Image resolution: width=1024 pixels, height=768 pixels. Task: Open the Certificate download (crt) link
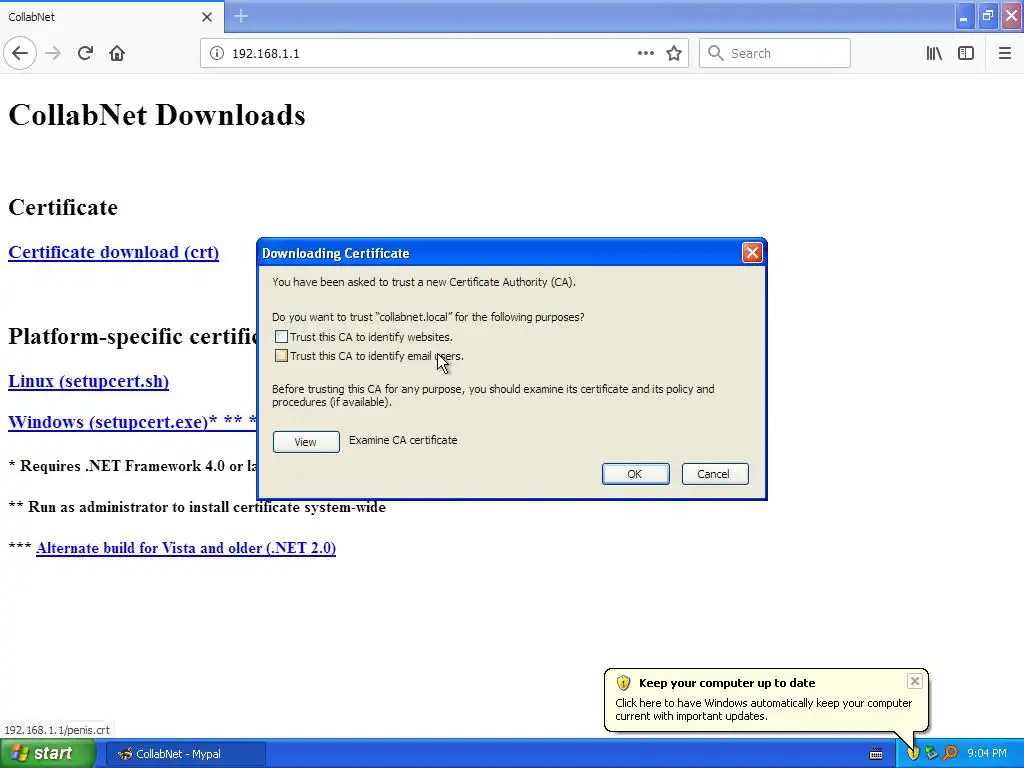click(x=114, y=252)
